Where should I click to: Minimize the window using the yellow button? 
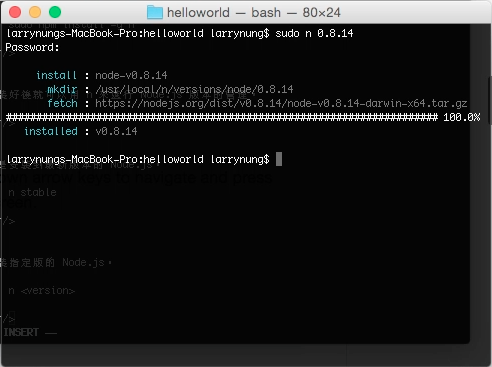[35, 12]
